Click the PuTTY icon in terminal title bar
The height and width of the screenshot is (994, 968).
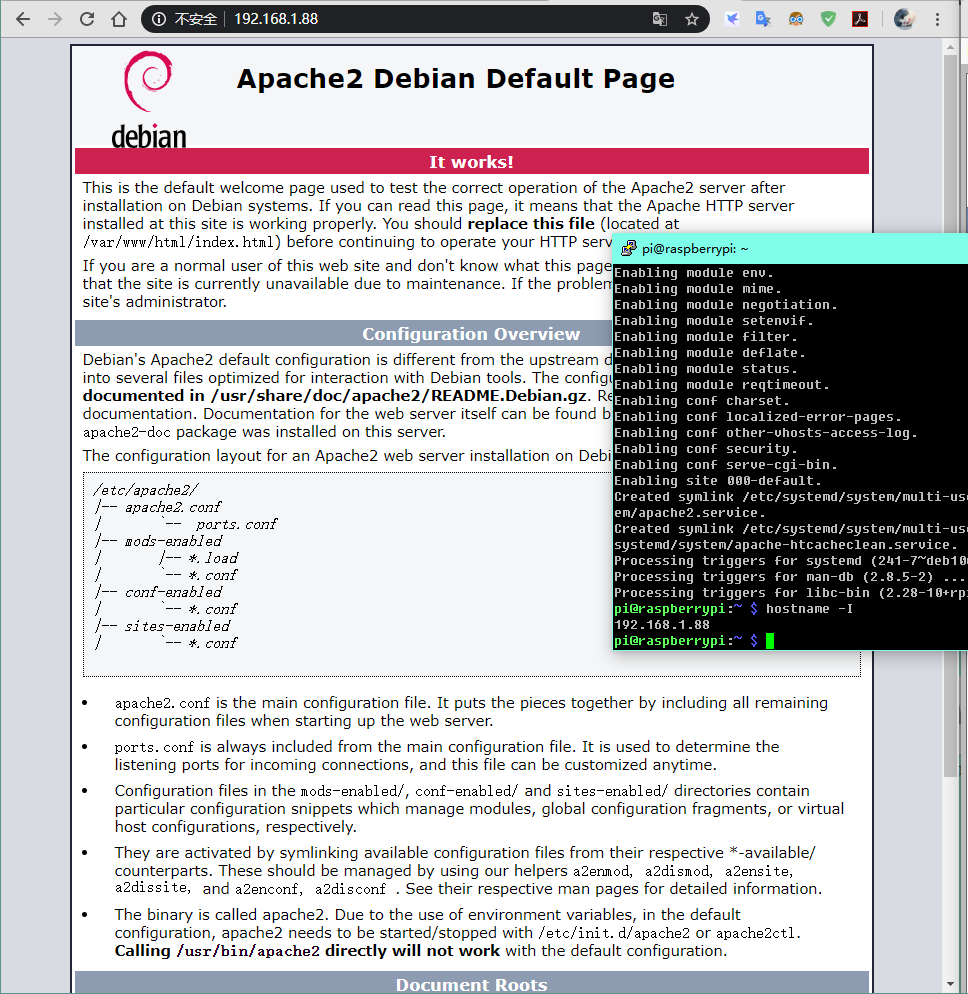[628, 248]
